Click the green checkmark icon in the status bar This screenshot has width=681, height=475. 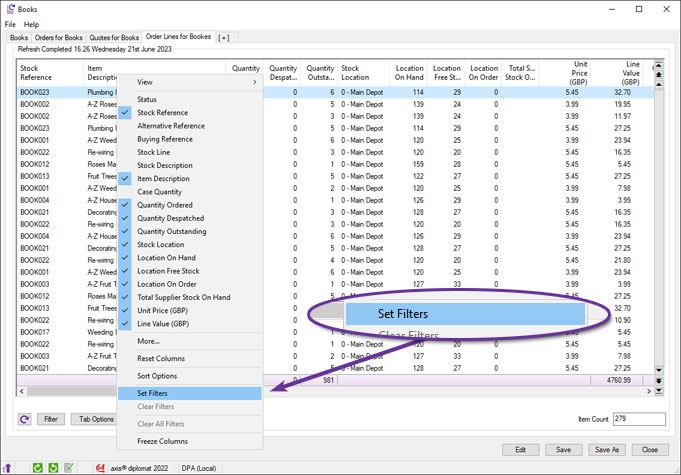[x=69, y=468]
